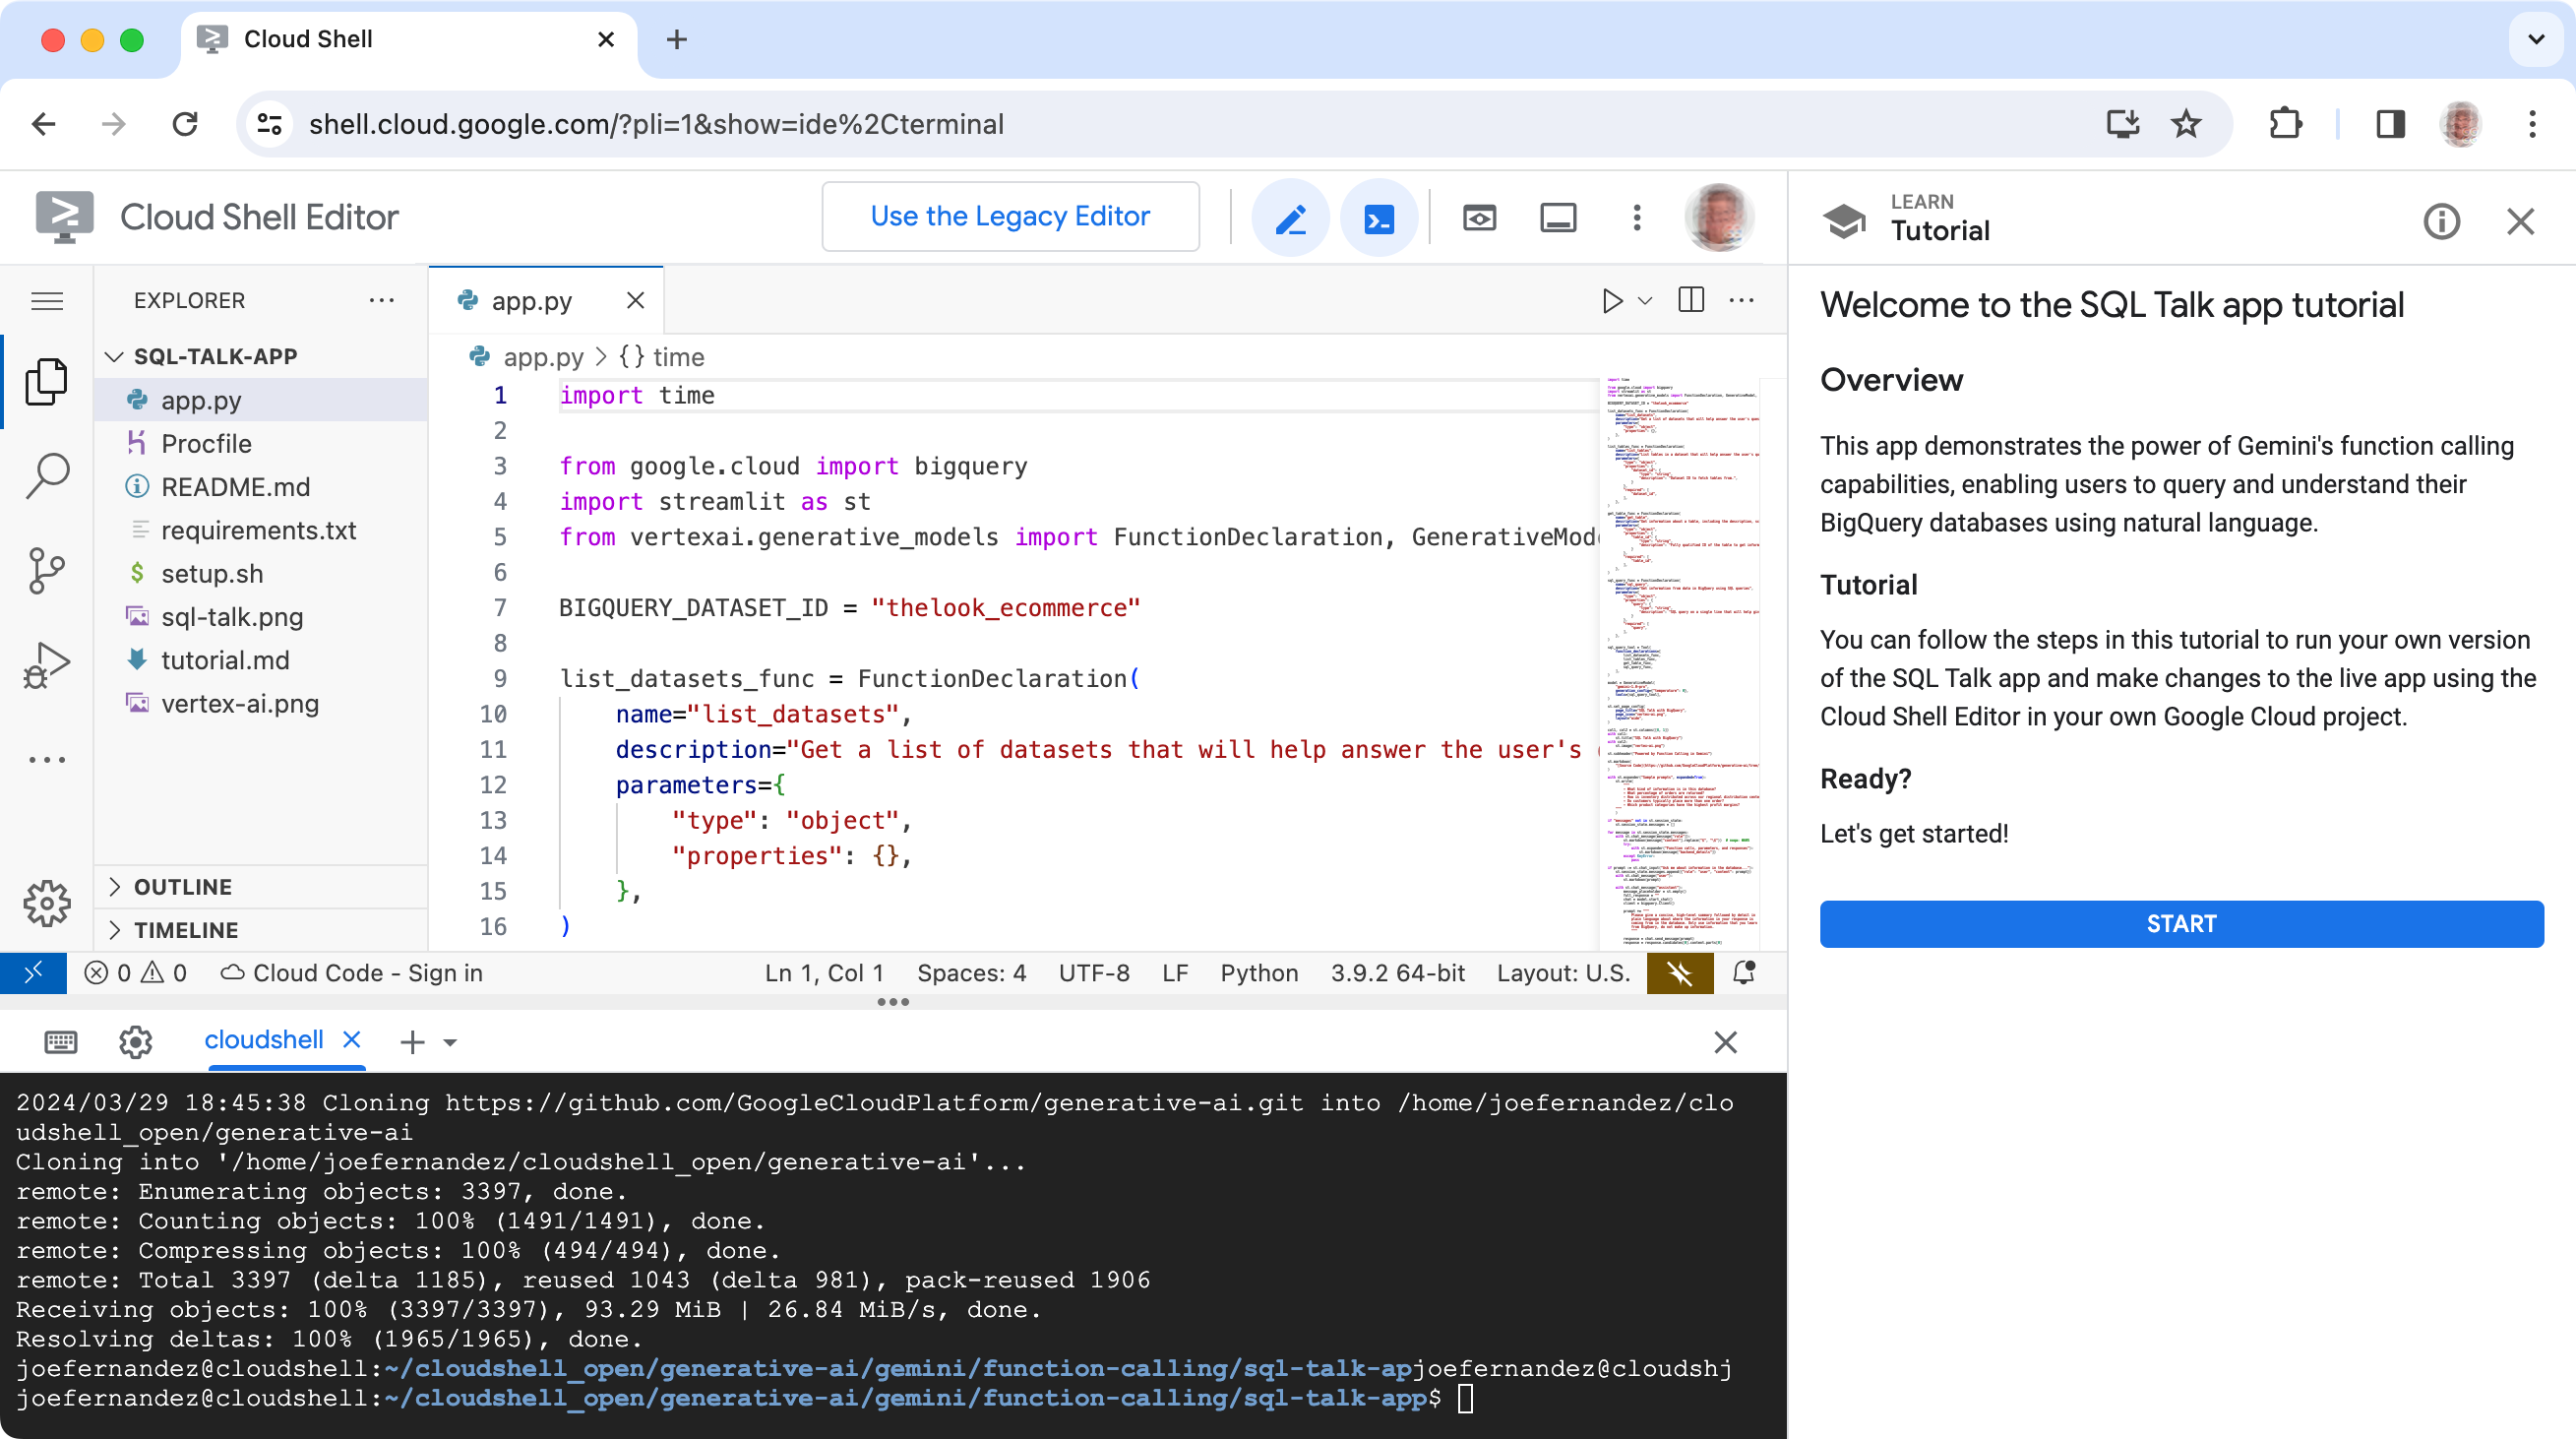This screenshot has height=1439, width=2576.
Task: Click Use the Legacy Editor button
Action: point(1011,216)
